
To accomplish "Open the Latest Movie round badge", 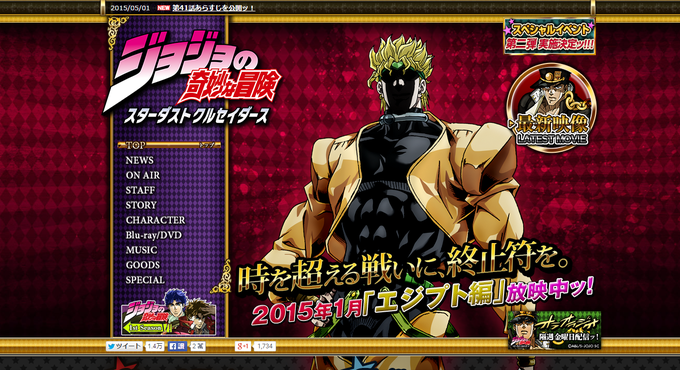I will pyautogui.click(x=551, y=108).
